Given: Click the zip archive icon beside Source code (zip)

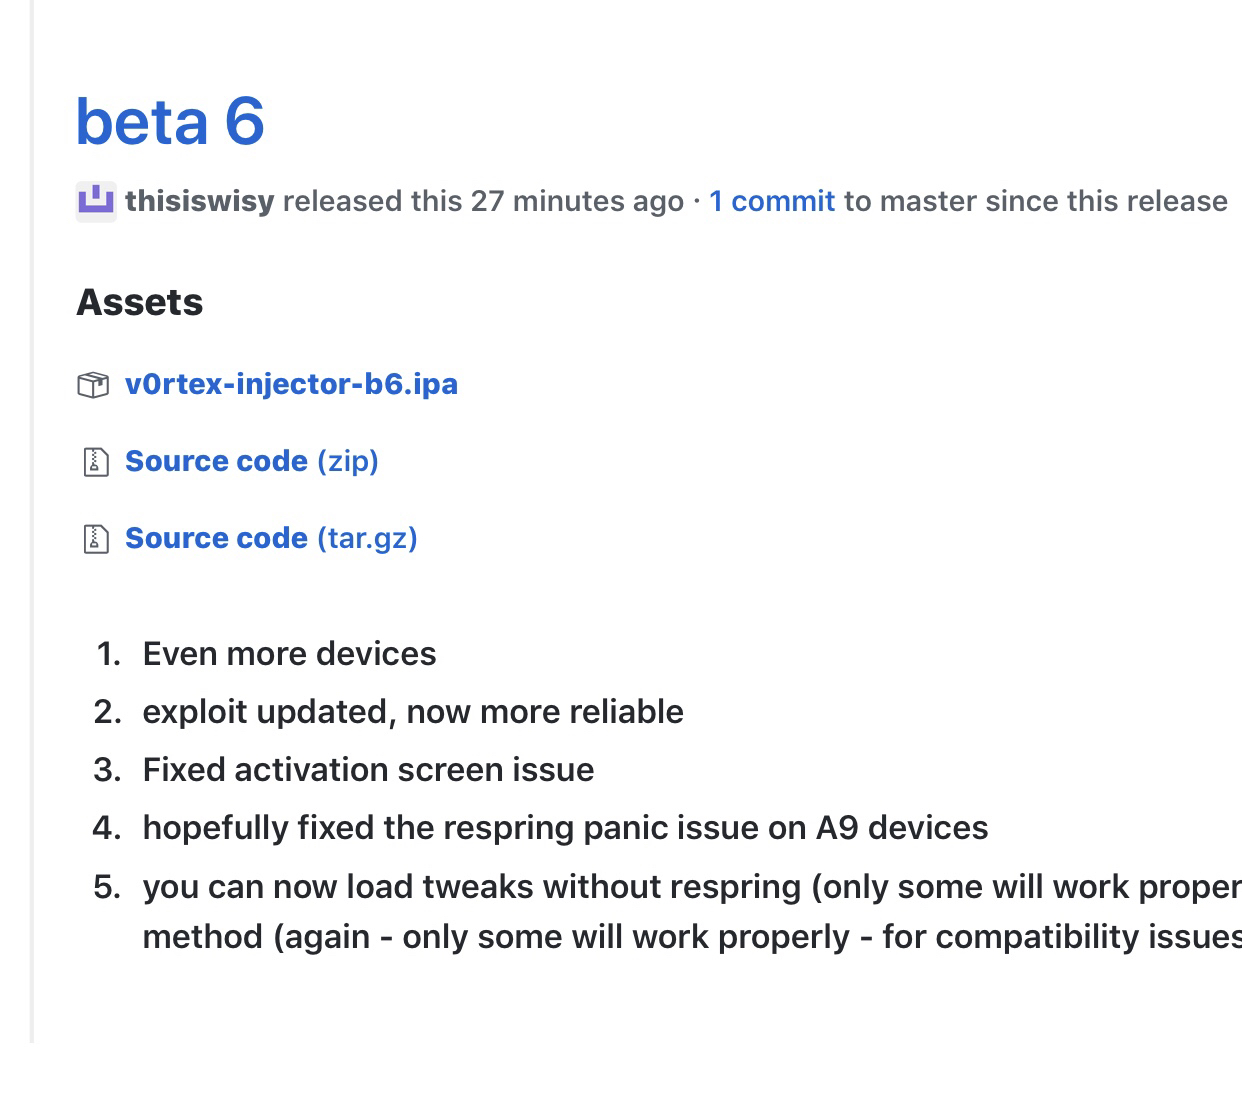Looking at the screenshot, I should click(95, 462).
